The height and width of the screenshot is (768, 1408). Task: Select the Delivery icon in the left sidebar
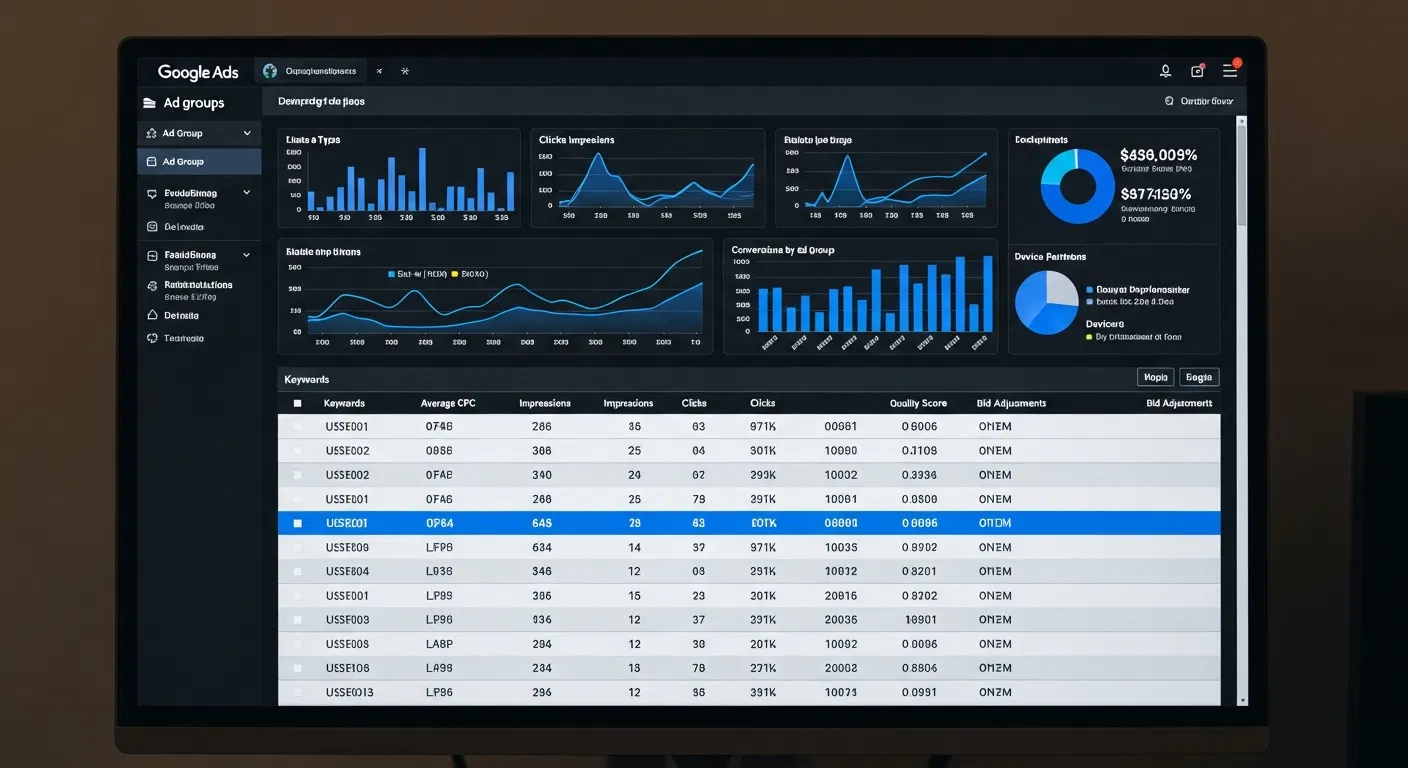(x=152, y=227)
